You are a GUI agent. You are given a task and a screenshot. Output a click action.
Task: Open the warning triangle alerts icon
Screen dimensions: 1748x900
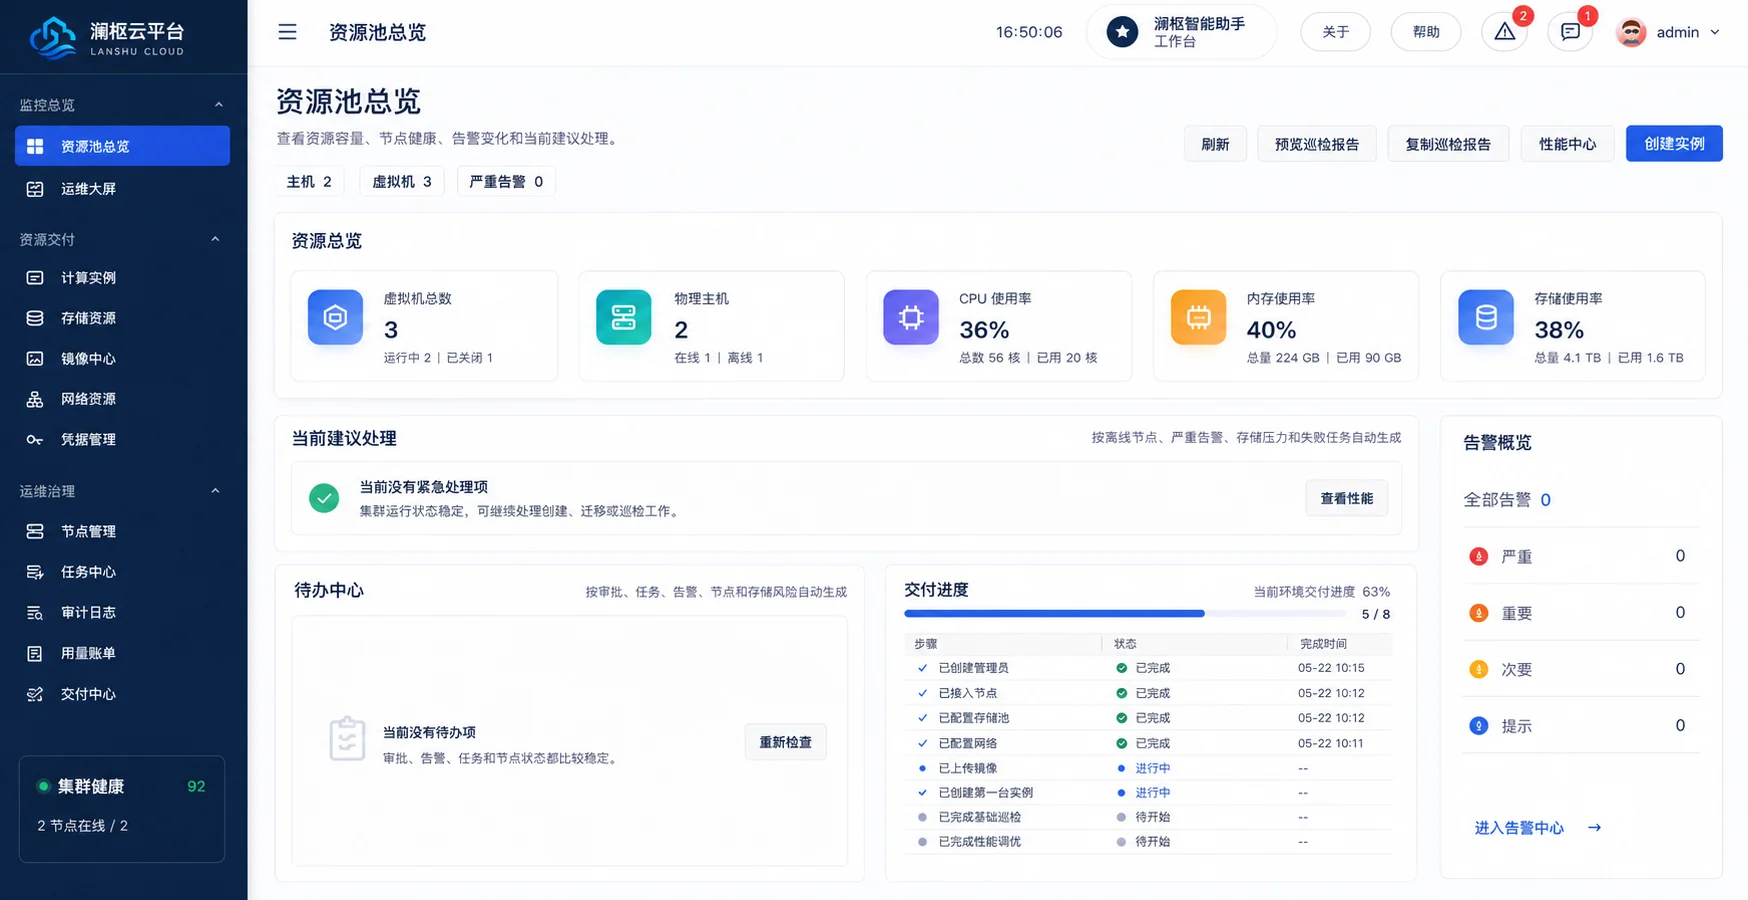(x=1504, y=32)
